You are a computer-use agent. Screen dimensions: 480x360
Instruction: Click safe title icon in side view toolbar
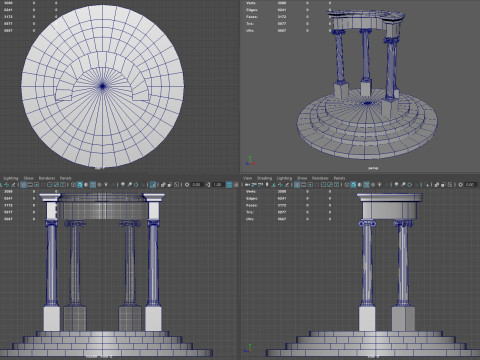[x=336, y=185]
